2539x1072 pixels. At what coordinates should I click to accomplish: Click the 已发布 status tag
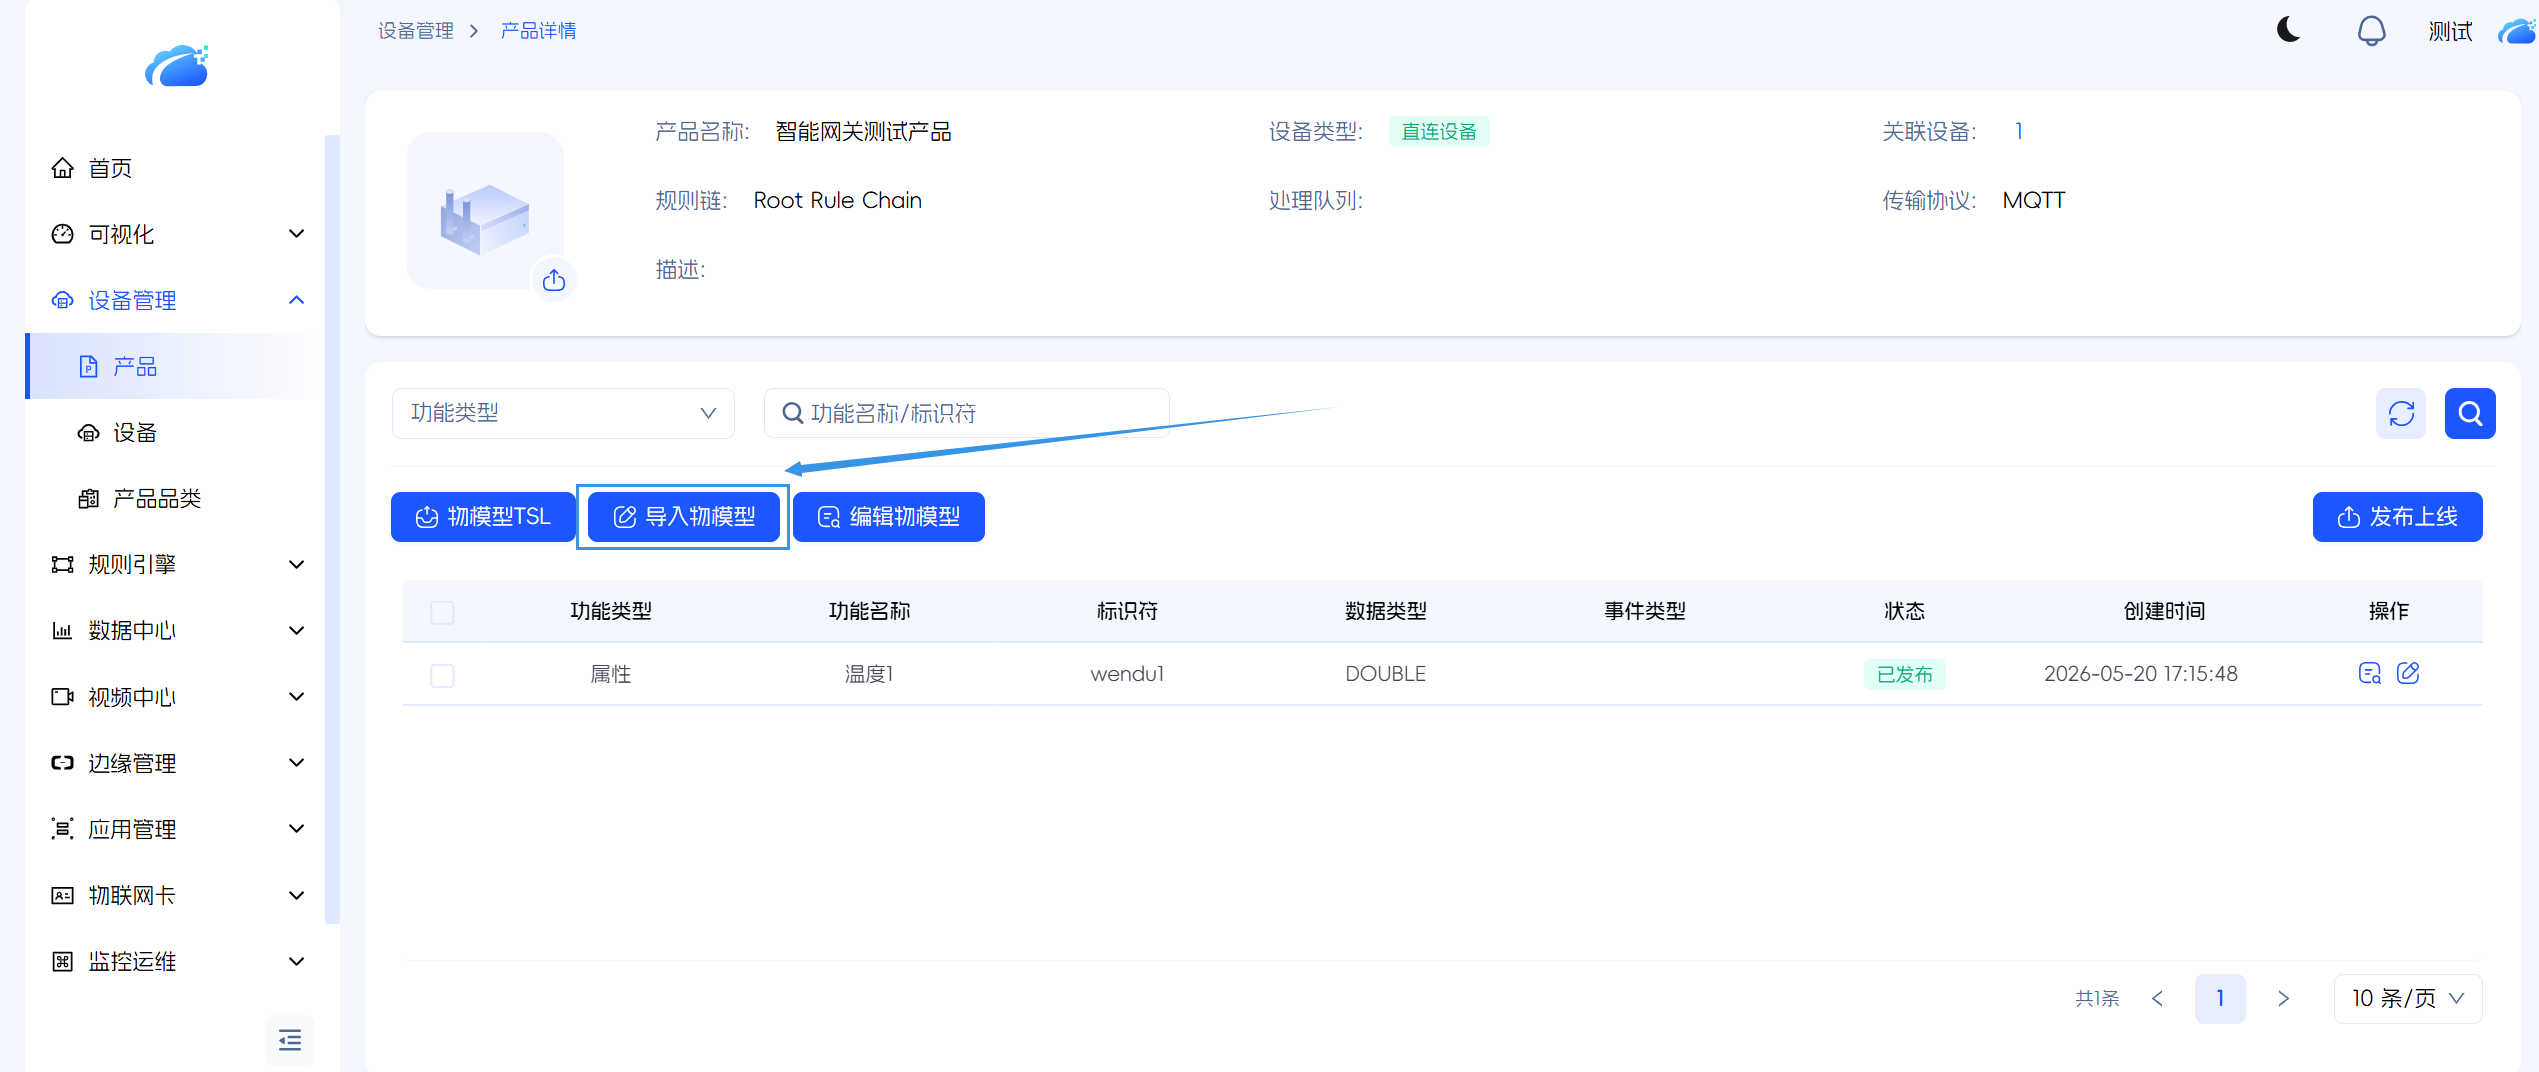1904,674
